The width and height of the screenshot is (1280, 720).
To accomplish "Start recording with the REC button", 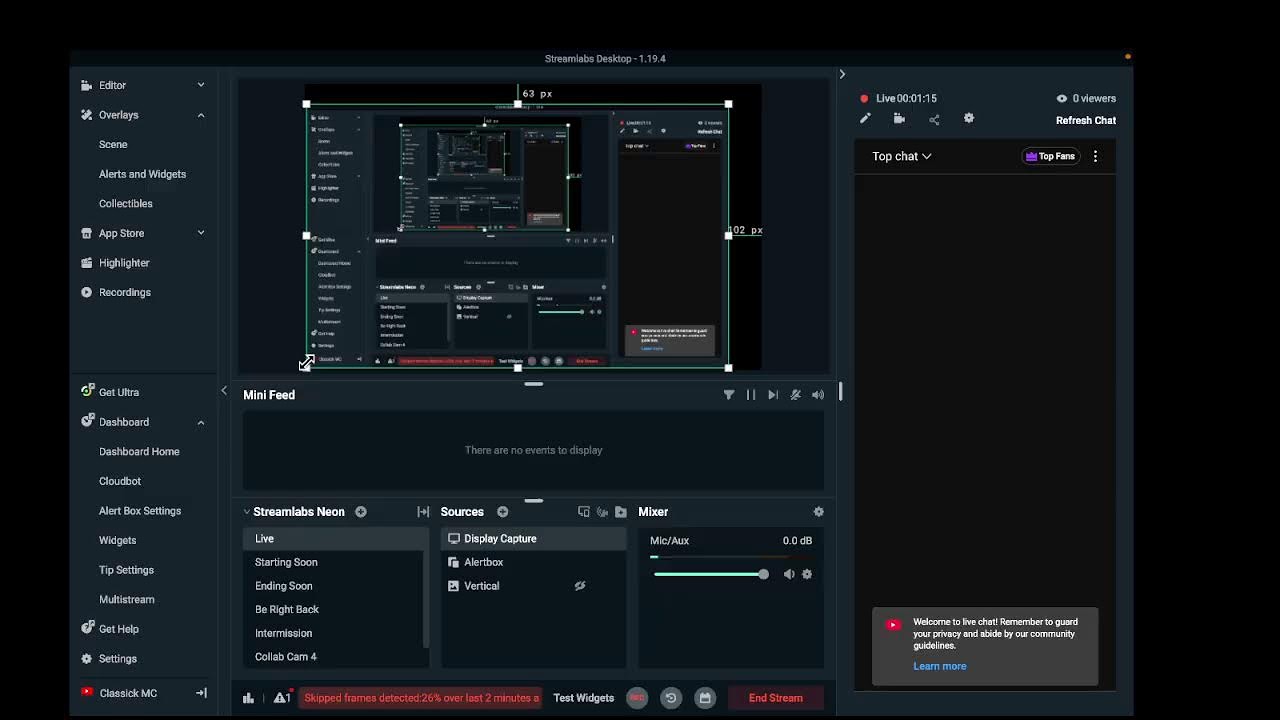I will click(637, 698).
